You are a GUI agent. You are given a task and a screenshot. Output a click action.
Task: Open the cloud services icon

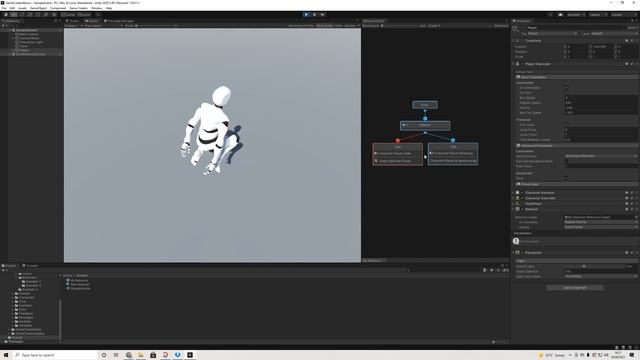click(x=560, y=14)
